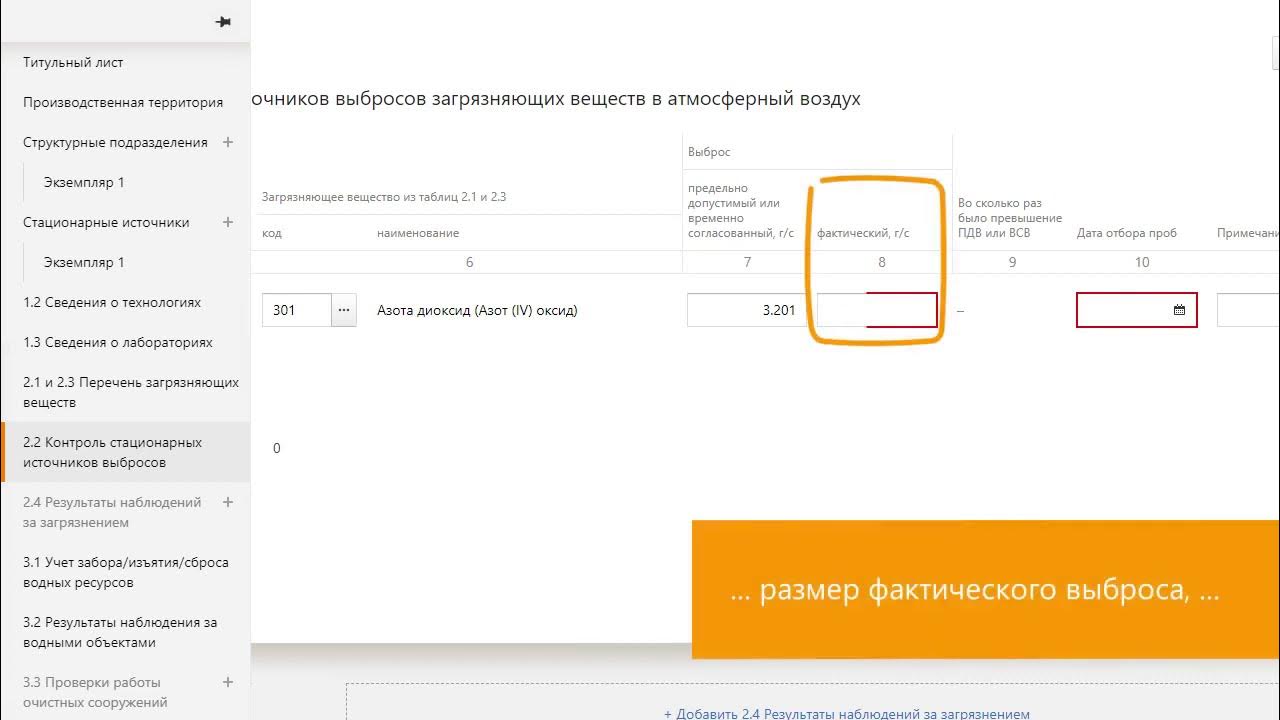This screenshot has width=1280, height=720.
Task: Open 2.1 и 2.3 Перечень загрязняющих веществ
Action: coord(131,392)
